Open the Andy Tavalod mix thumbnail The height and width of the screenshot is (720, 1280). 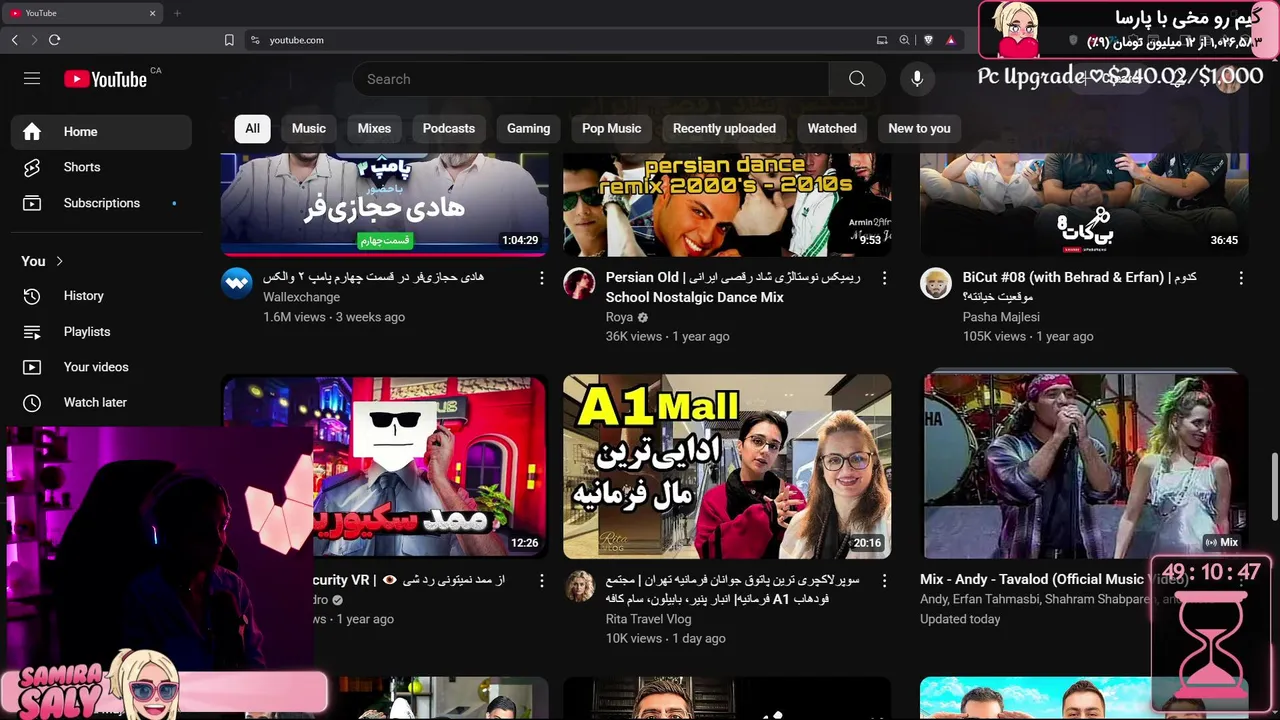coord(1085,466)
